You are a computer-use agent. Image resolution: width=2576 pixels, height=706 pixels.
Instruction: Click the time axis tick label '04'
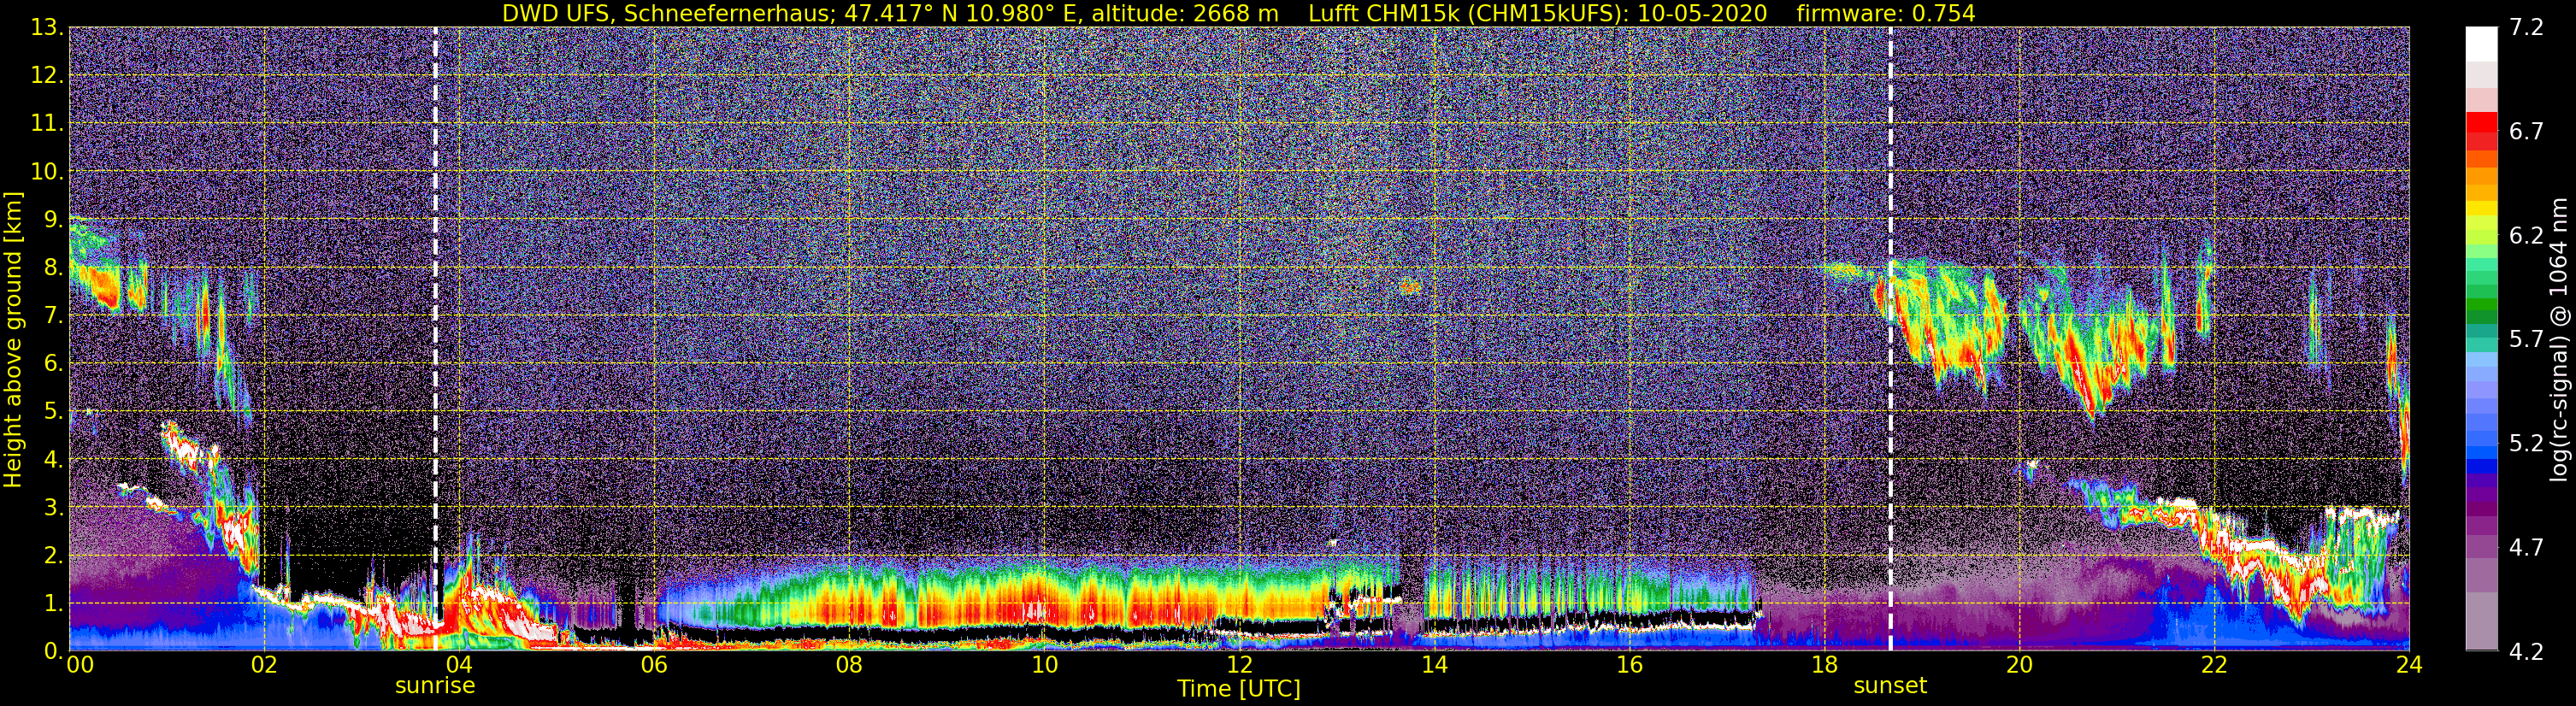(x=459, y=665)
